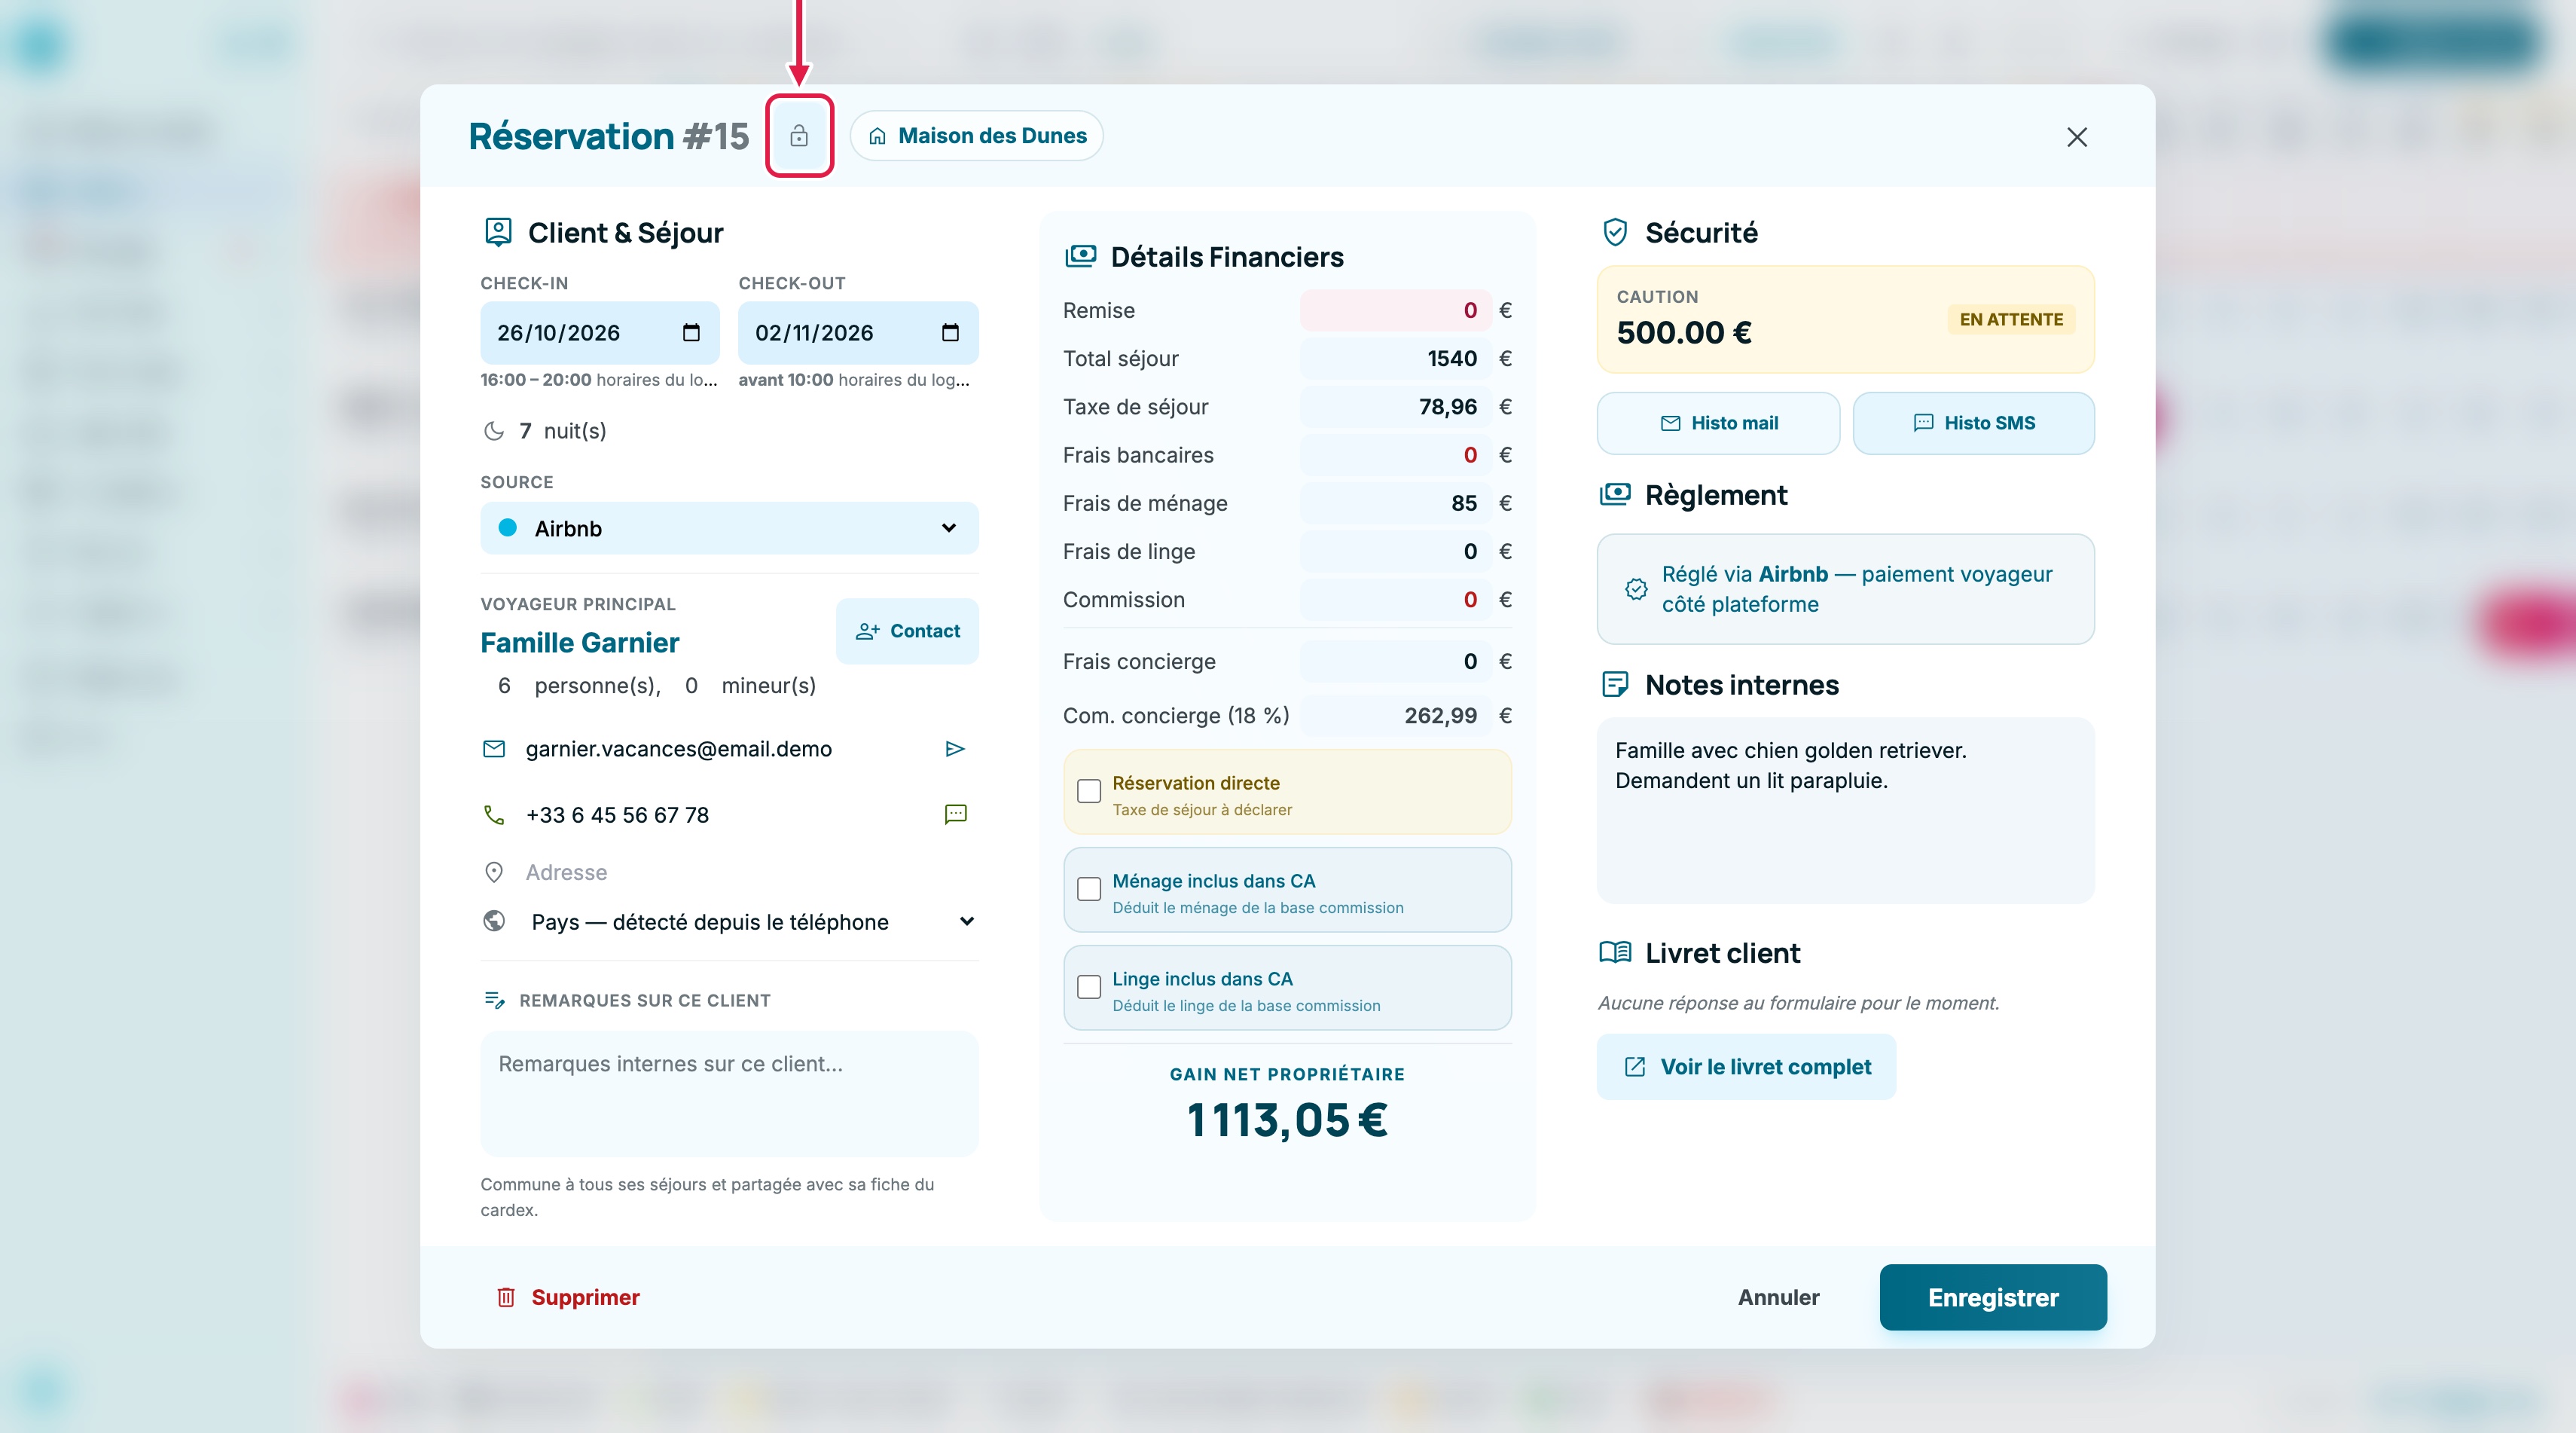
Task: Open SMS icon next to phone number
Action: click(955, 814)
